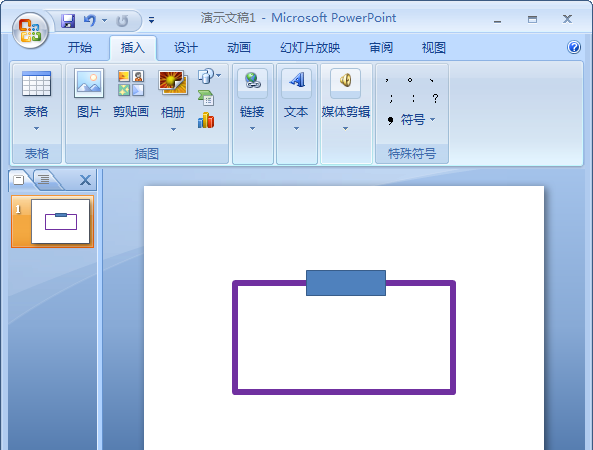The width and height of the screenshot is (593, 450).
Task: Maximize the PowerPoint window
Action: tap(532, 20)
